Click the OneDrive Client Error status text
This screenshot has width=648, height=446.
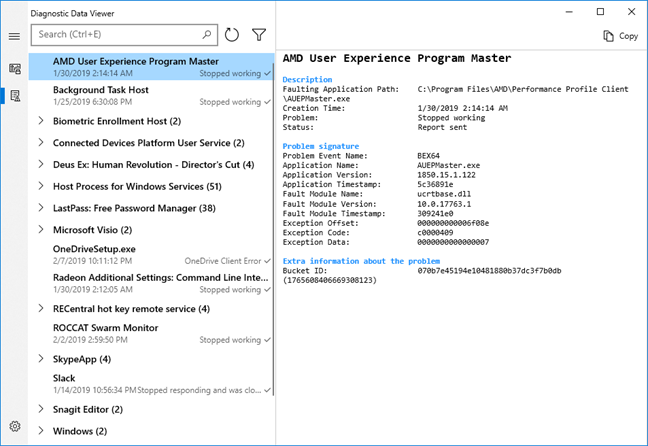click(223, 261)
